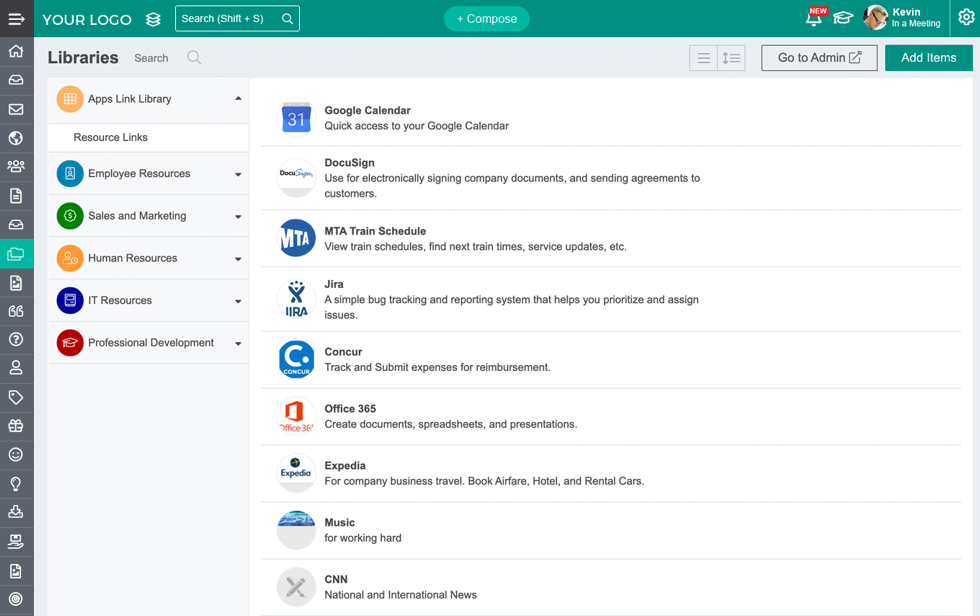Click the CNN placeholder icon
Image resolution: width=980 pixels, height=616 pixels.
(x=296, y=587)
